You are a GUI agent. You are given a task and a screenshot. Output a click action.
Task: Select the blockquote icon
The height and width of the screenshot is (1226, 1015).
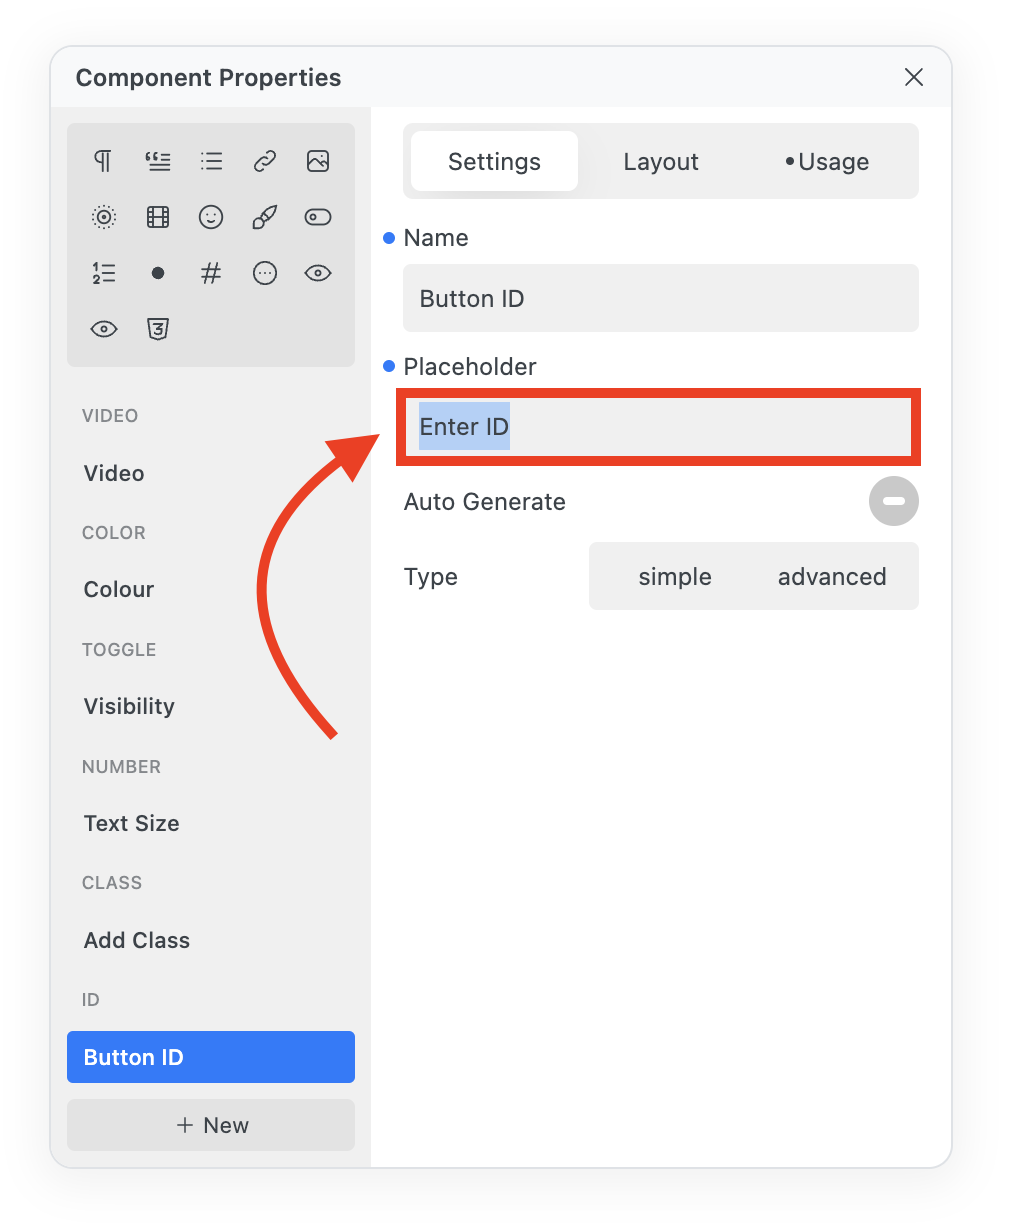point(158,161)
